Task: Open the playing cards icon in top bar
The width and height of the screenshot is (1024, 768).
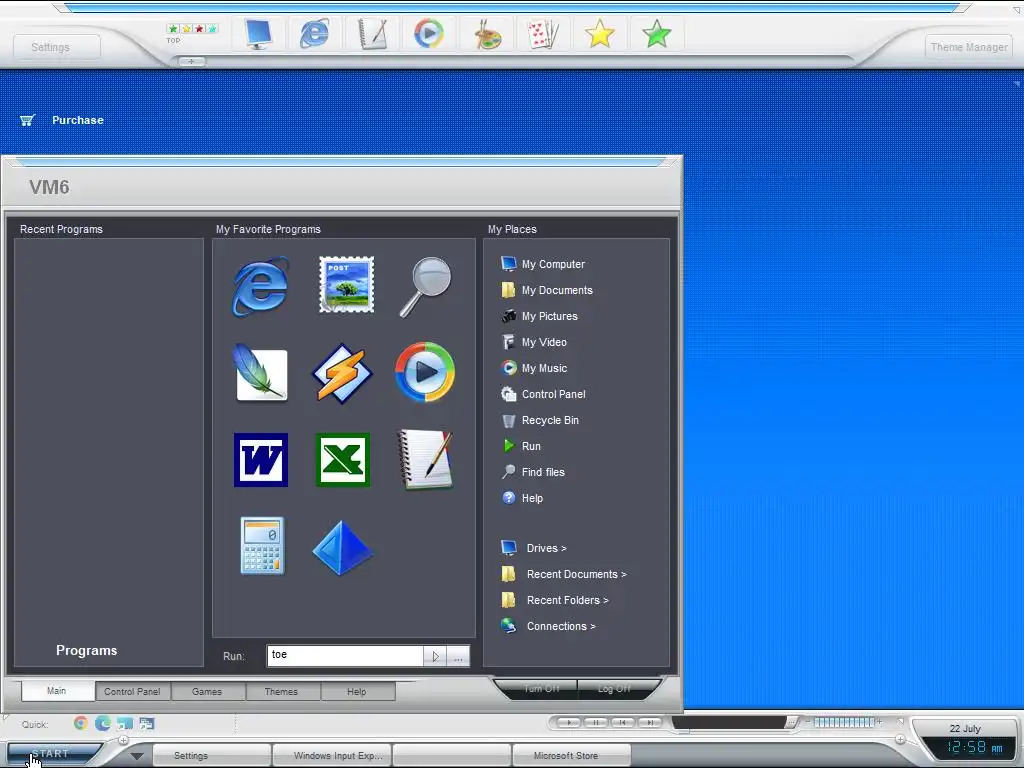Action: click(543, 33)
